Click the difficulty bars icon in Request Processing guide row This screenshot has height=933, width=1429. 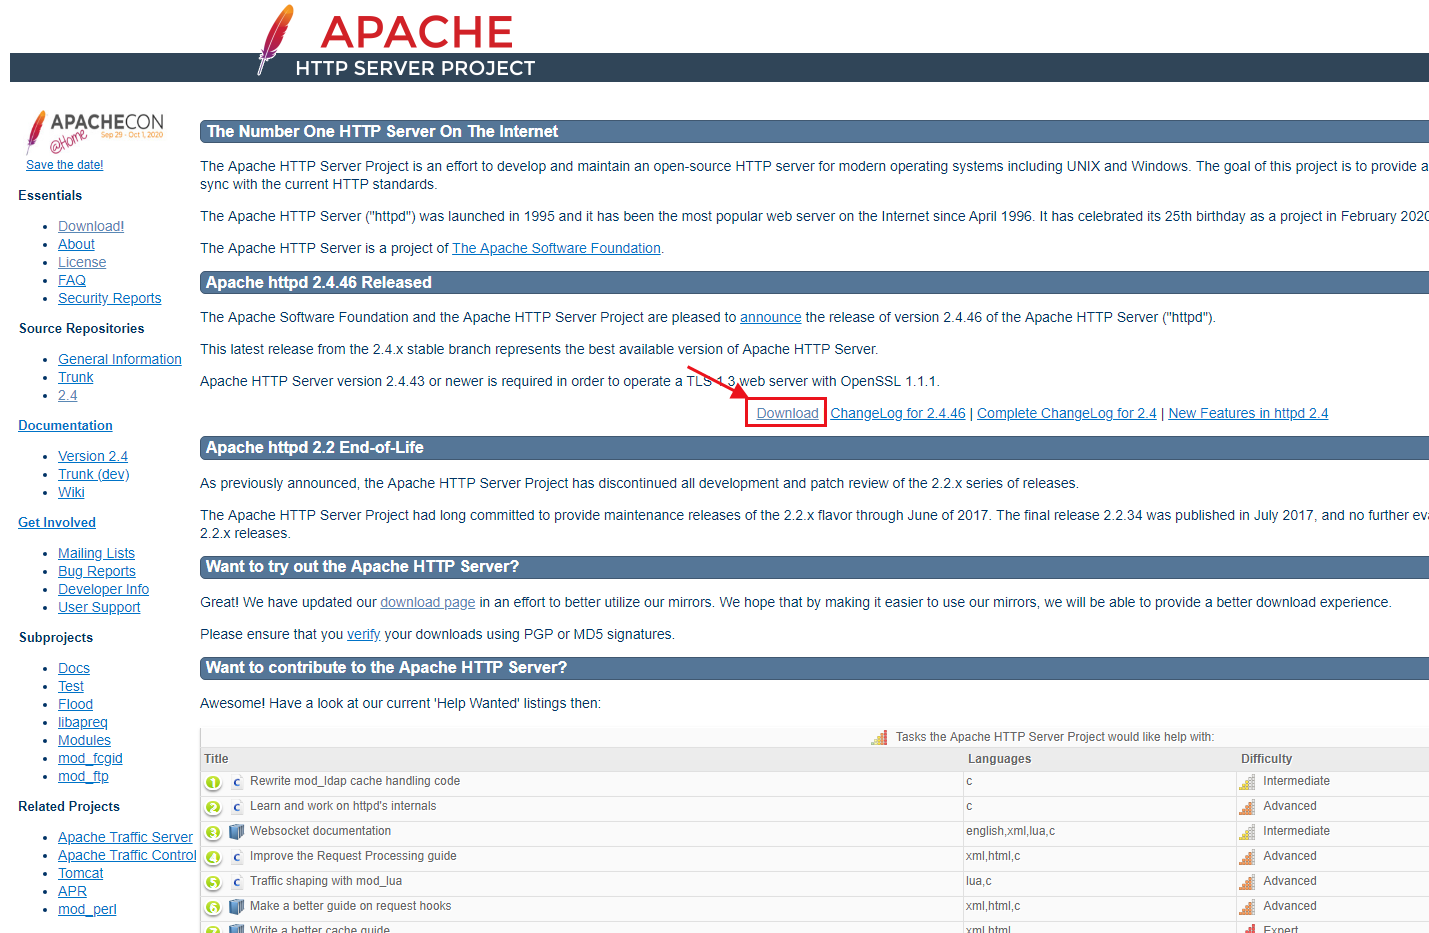pyautogui.click(x=1247, y=857)
